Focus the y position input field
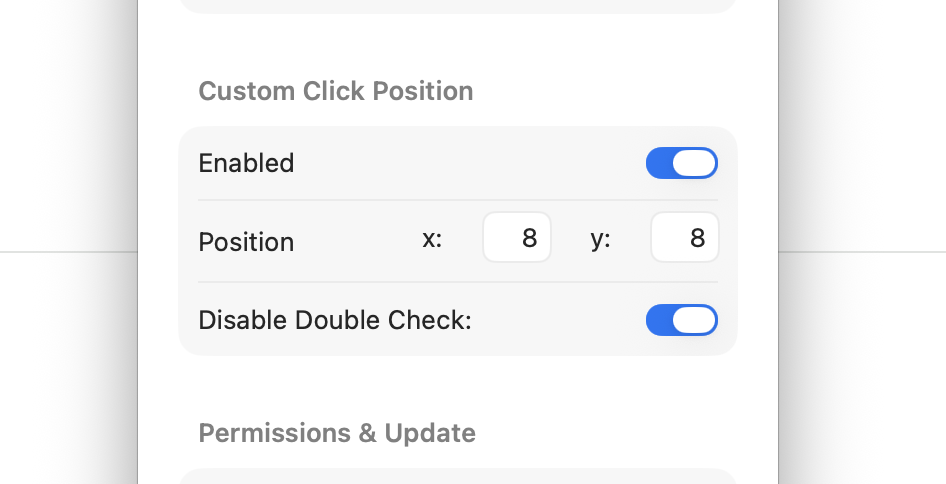 (685, 239)
